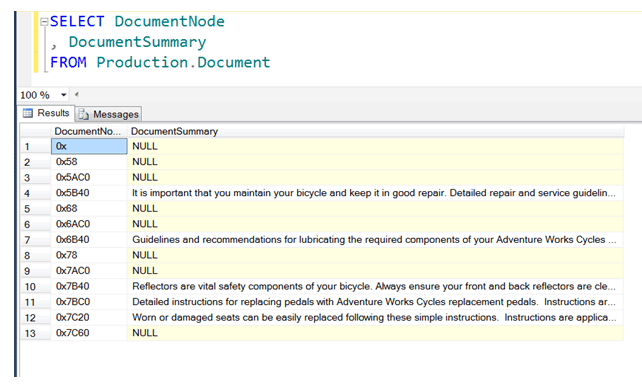Open the 100 % zoom dropdown

(x=63, y=95)
